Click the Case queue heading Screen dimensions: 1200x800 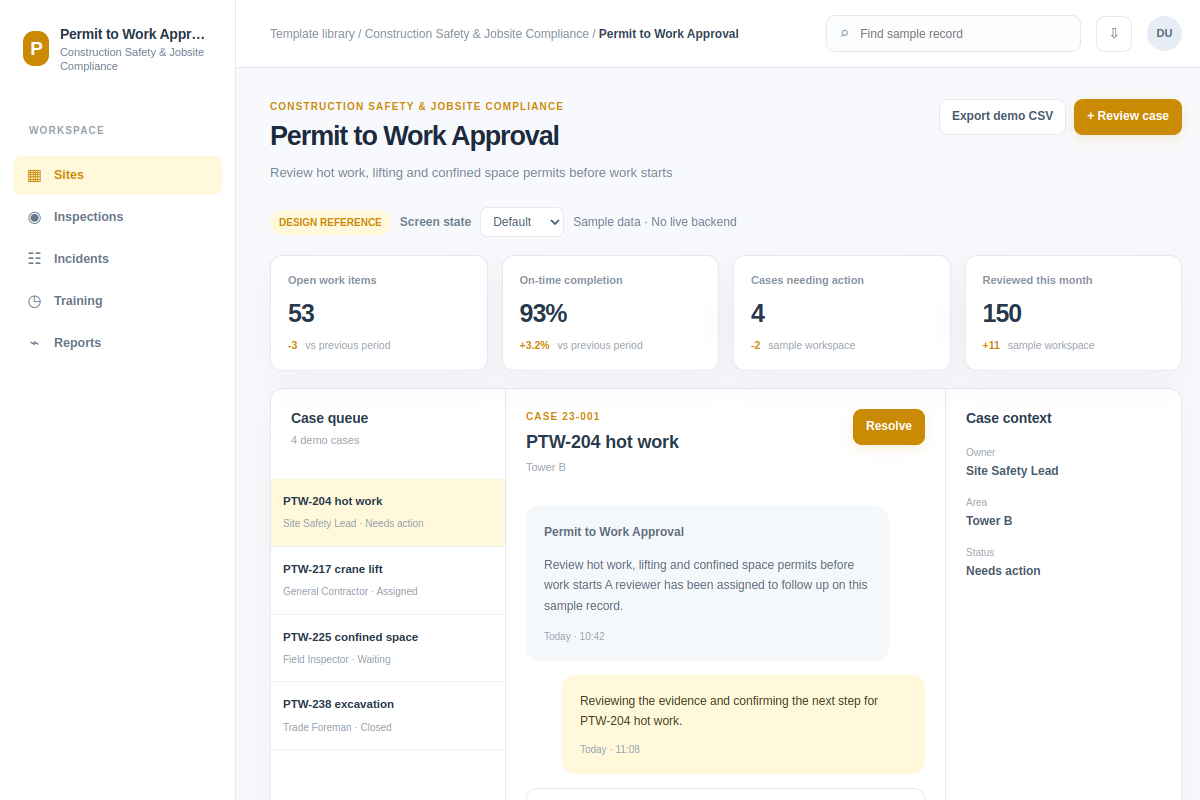pos(330,418)
